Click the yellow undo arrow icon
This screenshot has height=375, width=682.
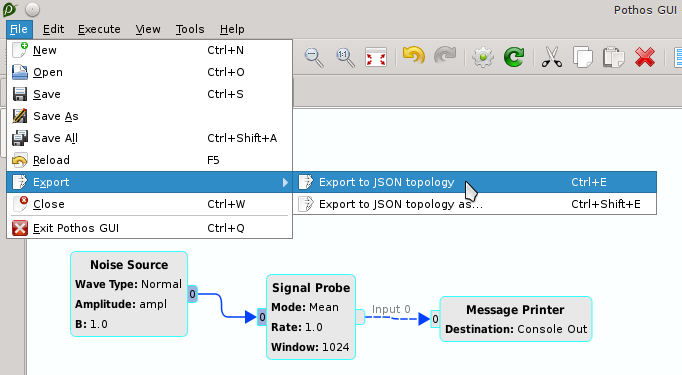414,56
